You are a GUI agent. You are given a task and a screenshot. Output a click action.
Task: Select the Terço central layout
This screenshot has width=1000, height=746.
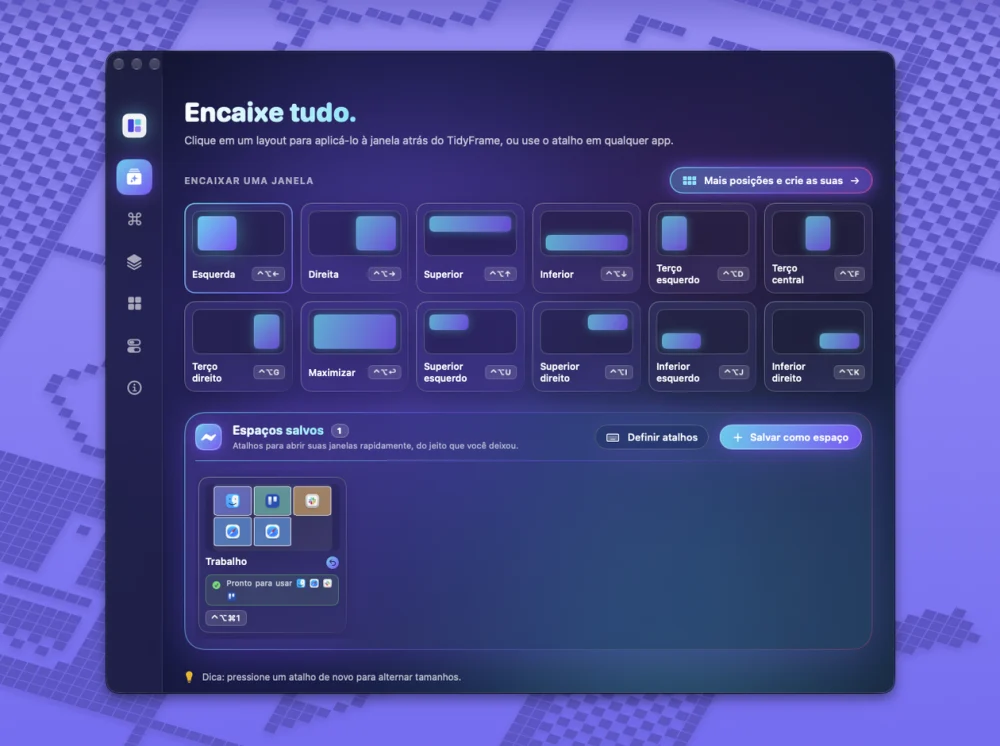click(818, 248)
